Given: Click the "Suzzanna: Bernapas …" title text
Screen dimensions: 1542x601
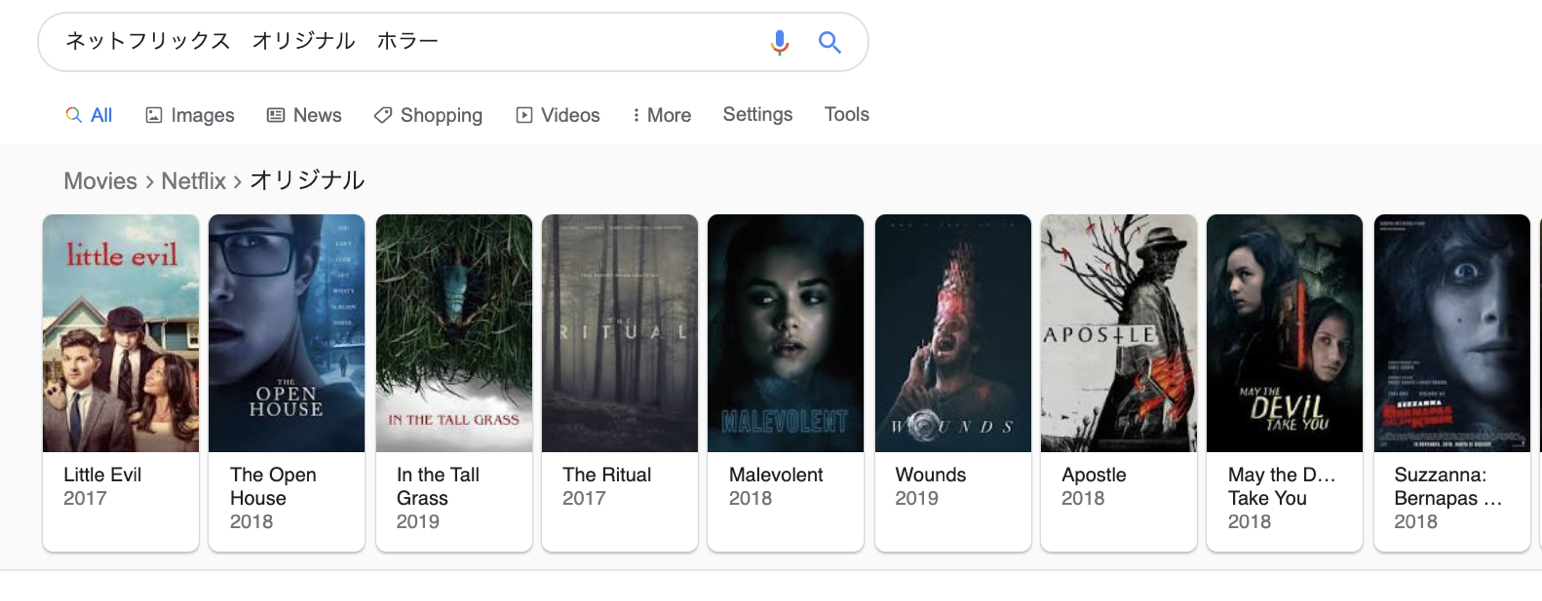Looking at the screenshot, I should (x=1449, y=487).
